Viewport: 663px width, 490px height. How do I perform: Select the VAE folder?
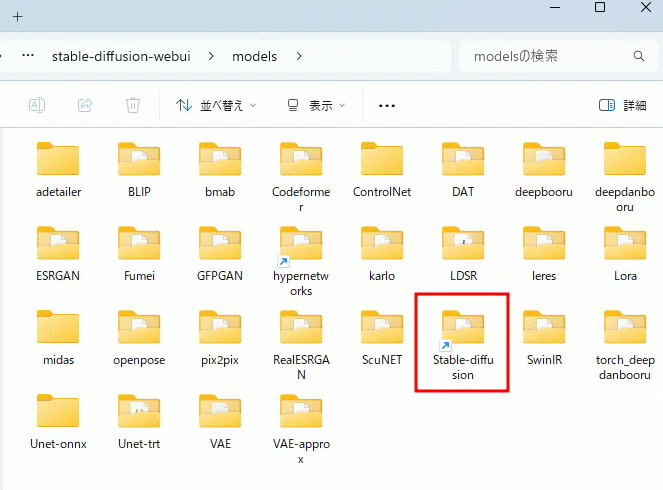(220, 422)
